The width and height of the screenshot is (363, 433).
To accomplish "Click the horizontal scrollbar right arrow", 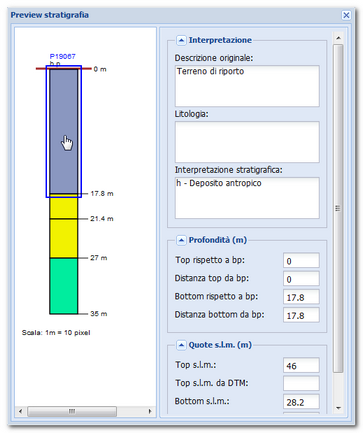I will (x=150, y=411).
